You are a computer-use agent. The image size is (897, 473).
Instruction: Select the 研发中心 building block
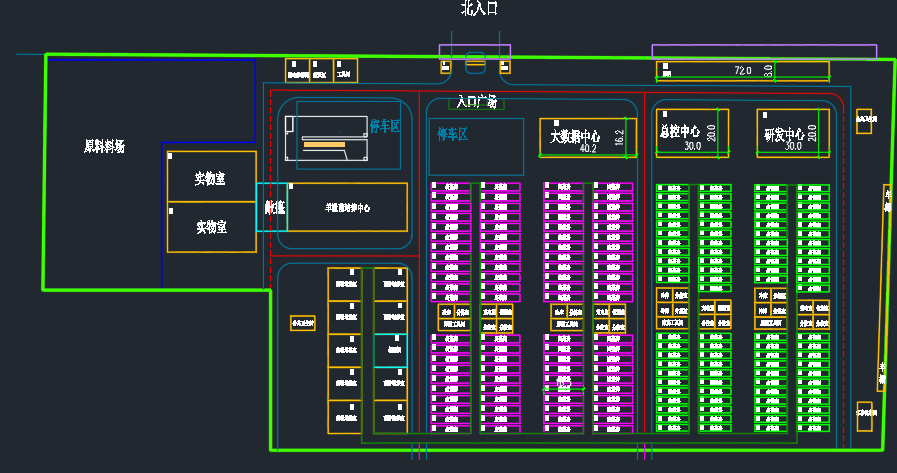[792, 132]
